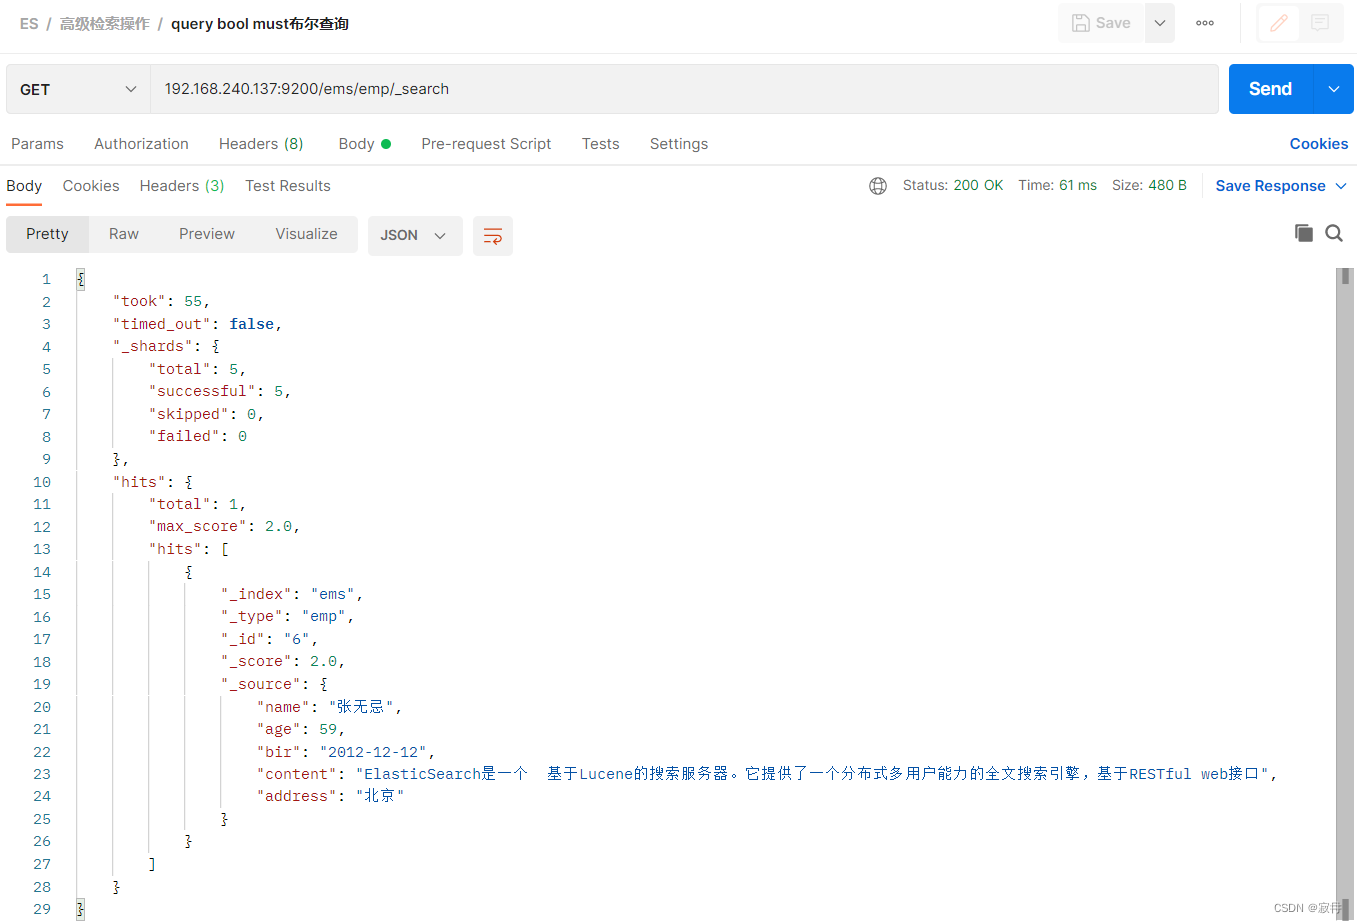Image resolution: width=1357 pixels, height=923 pixels.
Task: Switch to Visualize response view
Action: (x=306, y=234)
